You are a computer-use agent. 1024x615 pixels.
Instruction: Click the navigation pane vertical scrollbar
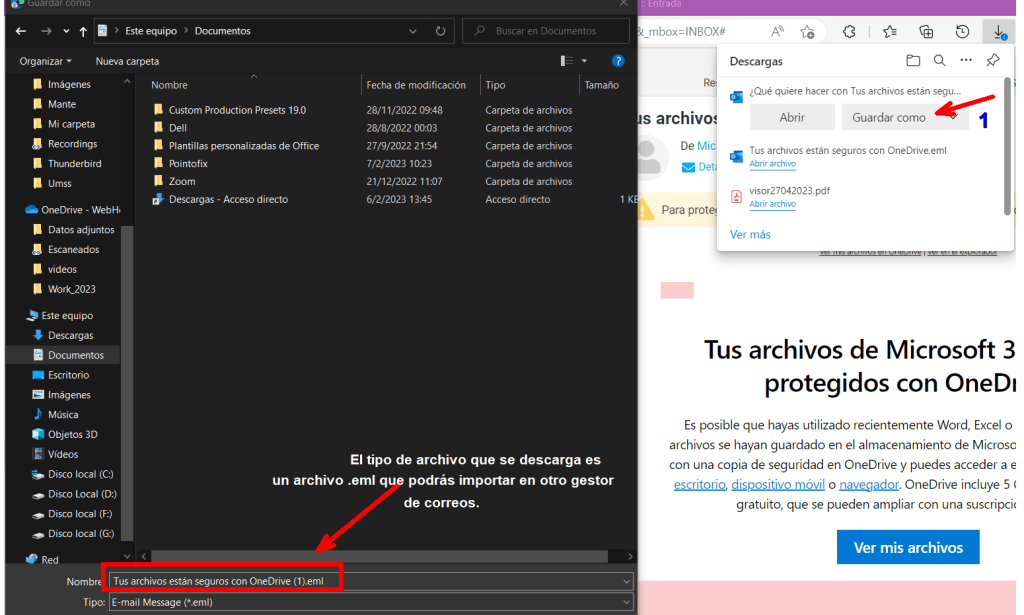pos(127,383)
